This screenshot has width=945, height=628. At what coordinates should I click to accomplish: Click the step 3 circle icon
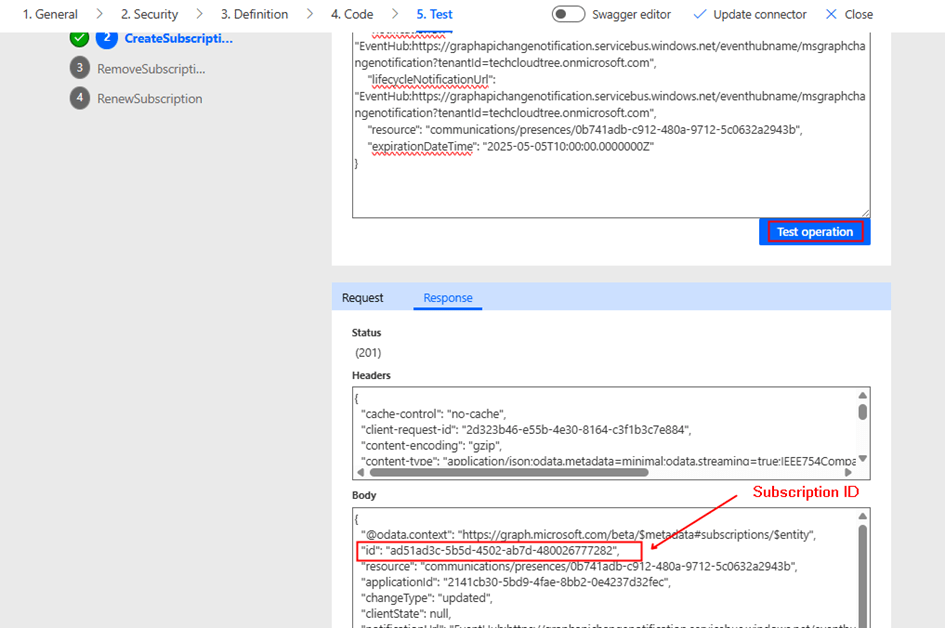[80, 68]
